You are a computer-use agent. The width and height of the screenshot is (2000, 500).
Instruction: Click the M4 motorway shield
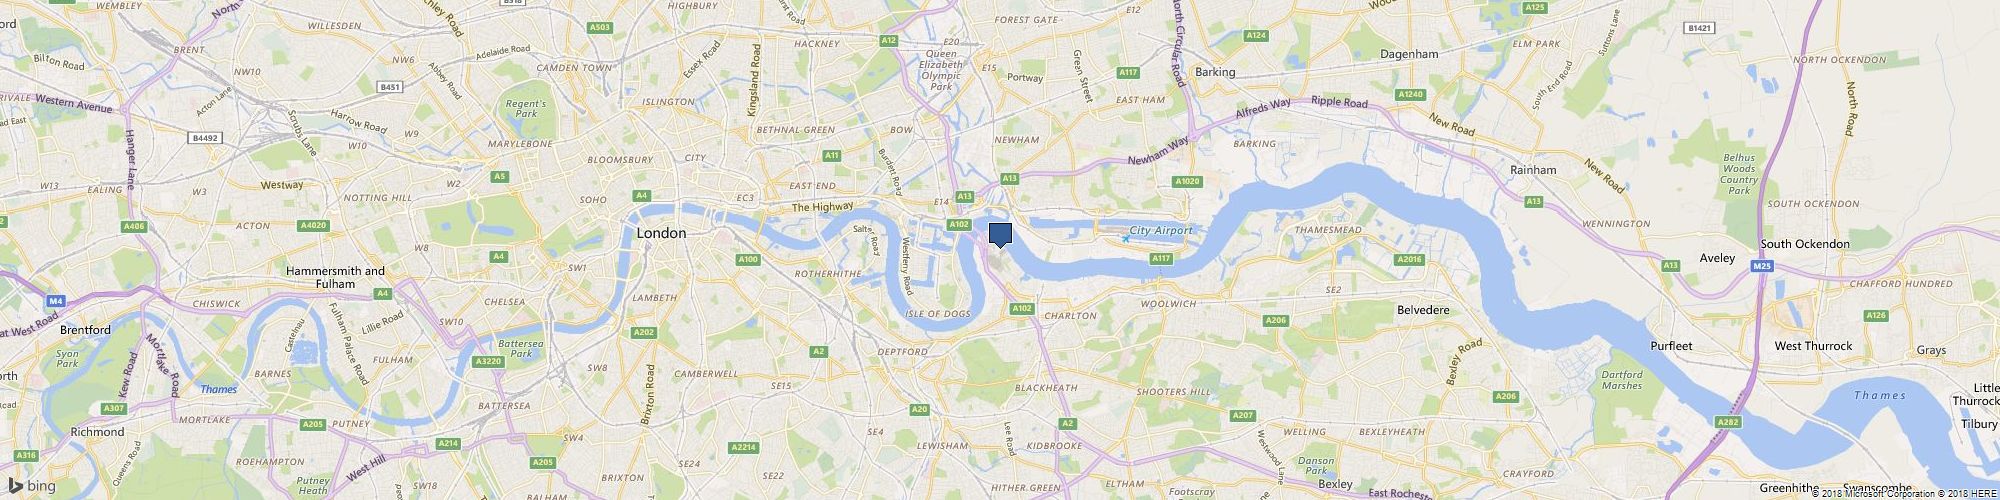click(55, 300)
